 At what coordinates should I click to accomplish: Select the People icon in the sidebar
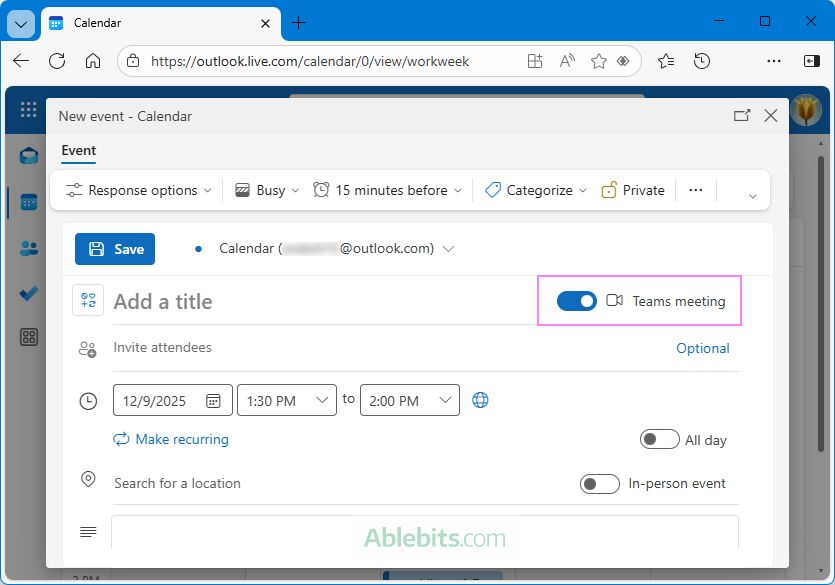click(29, 248)
